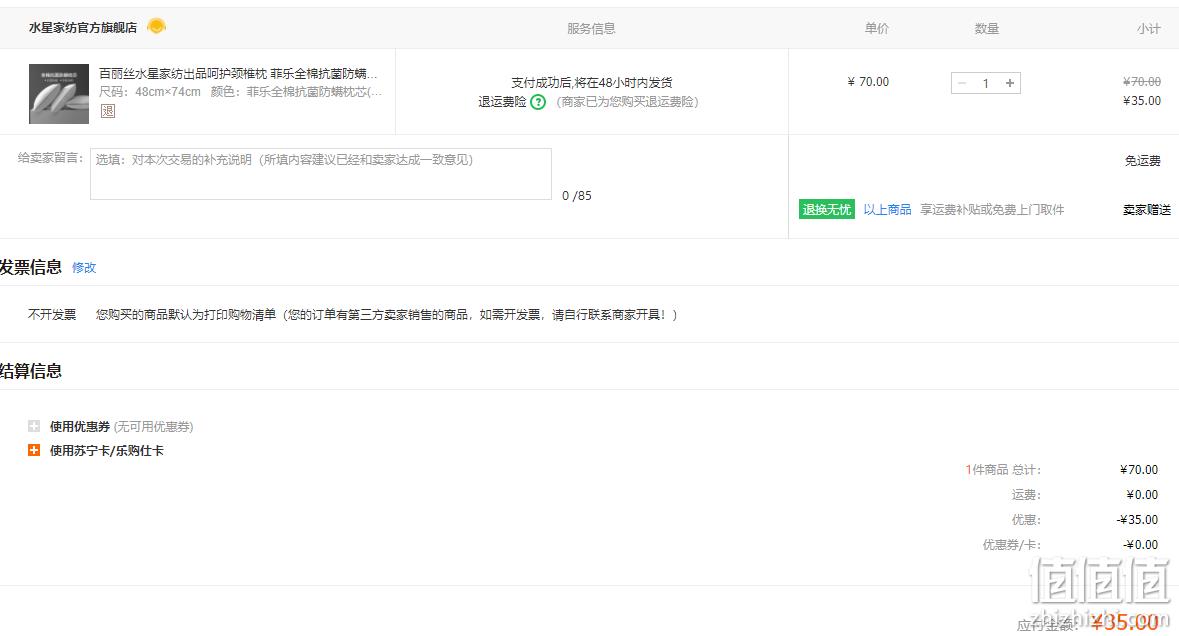Click the 优惠 discount amount -¥35.00
Viewport: 1179px width, 636px height.
(x=1137, y=519)
